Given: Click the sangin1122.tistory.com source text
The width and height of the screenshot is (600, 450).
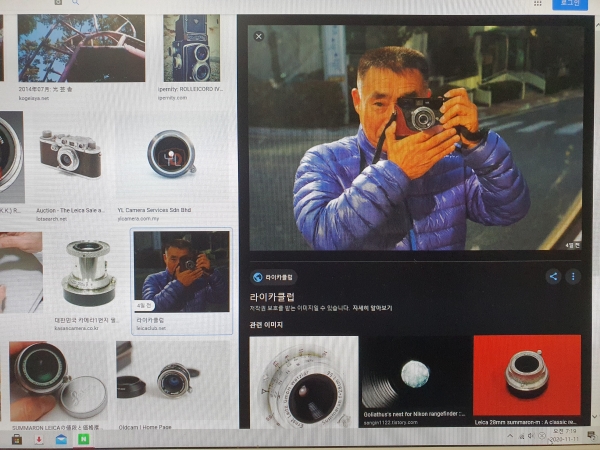Looking at the screenshot, I should point(391,423).
